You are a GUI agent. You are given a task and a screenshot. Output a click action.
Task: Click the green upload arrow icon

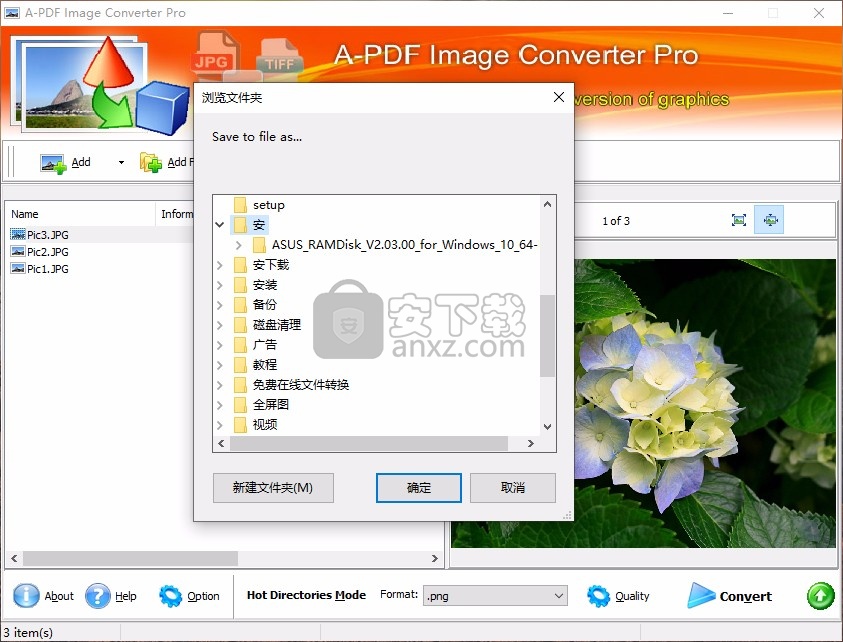click(820, 596)
